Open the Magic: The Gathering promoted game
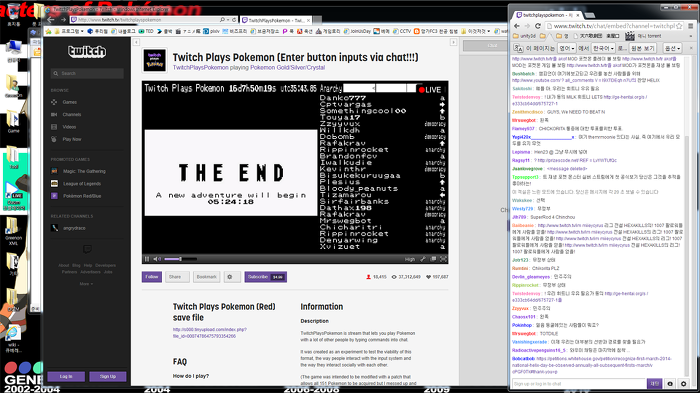This screenshot has width=700, height=393. tap(84, 171)
